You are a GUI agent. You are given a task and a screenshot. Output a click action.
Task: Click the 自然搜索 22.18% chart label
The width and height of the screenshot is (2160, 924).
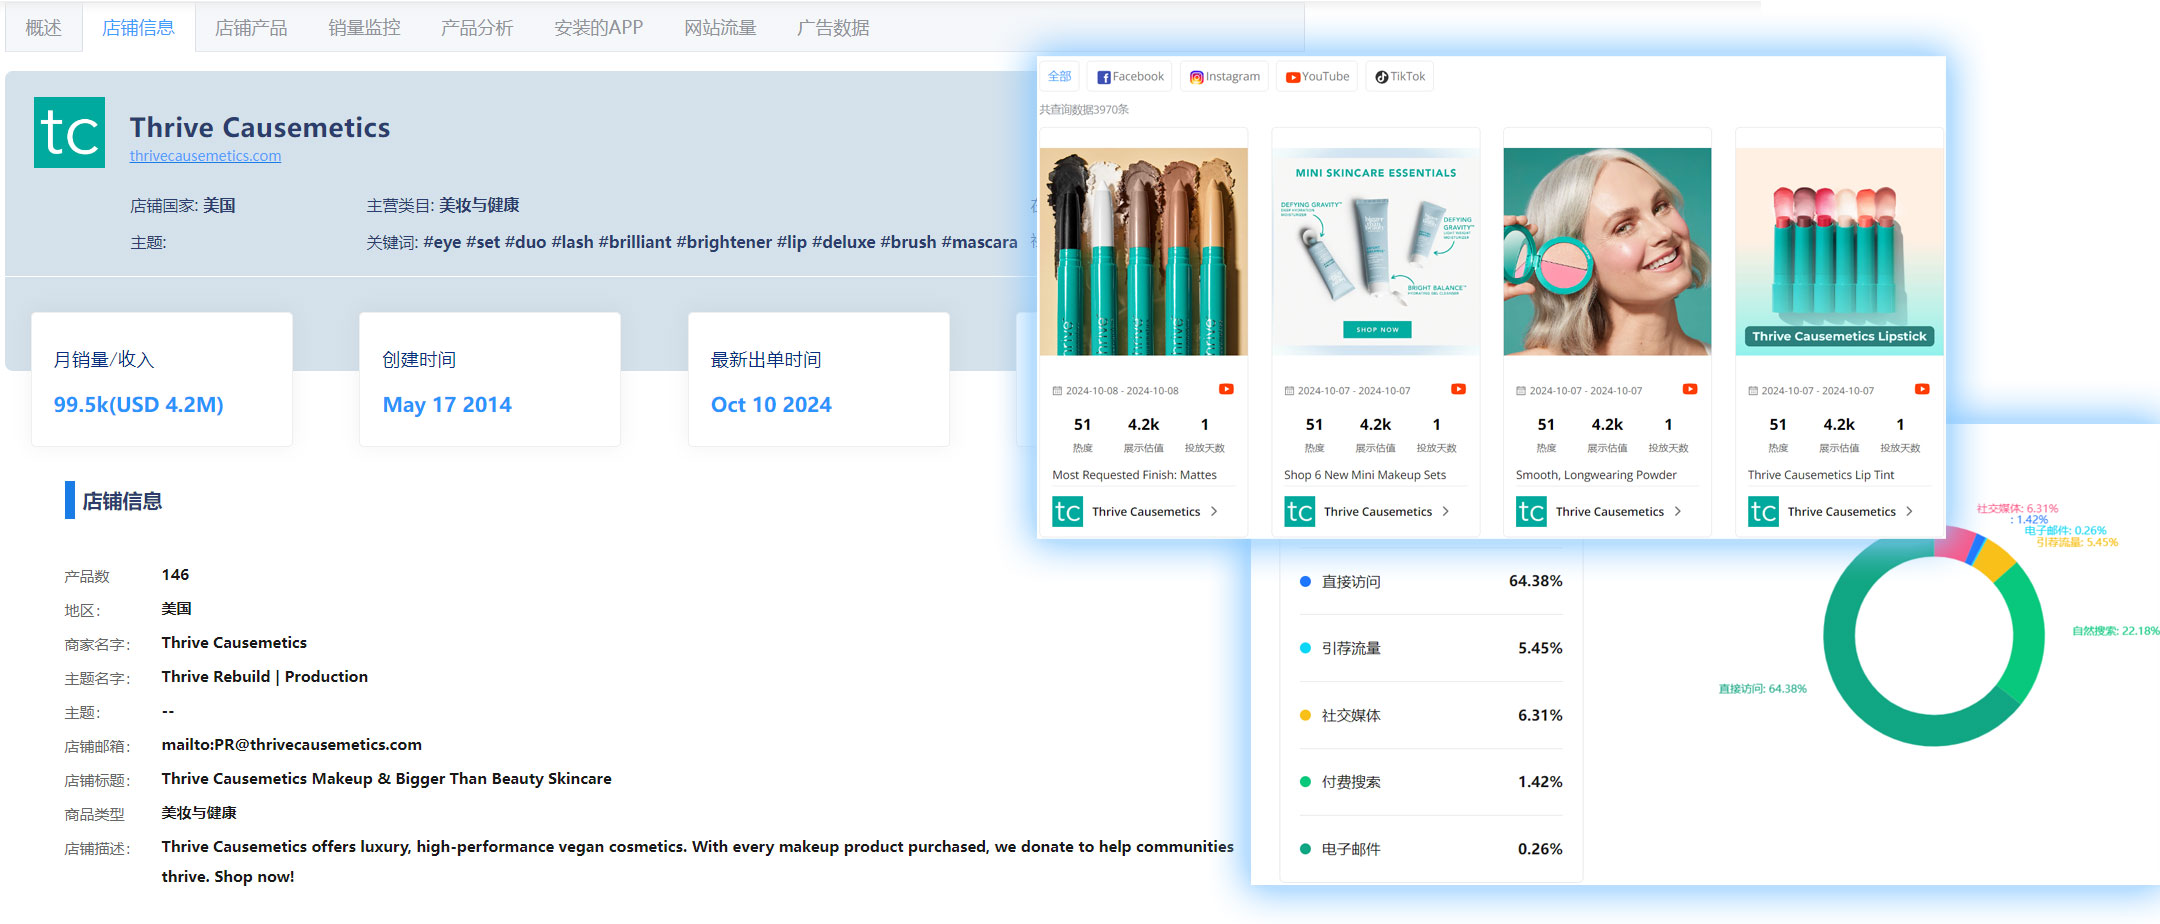point(2115,631)
